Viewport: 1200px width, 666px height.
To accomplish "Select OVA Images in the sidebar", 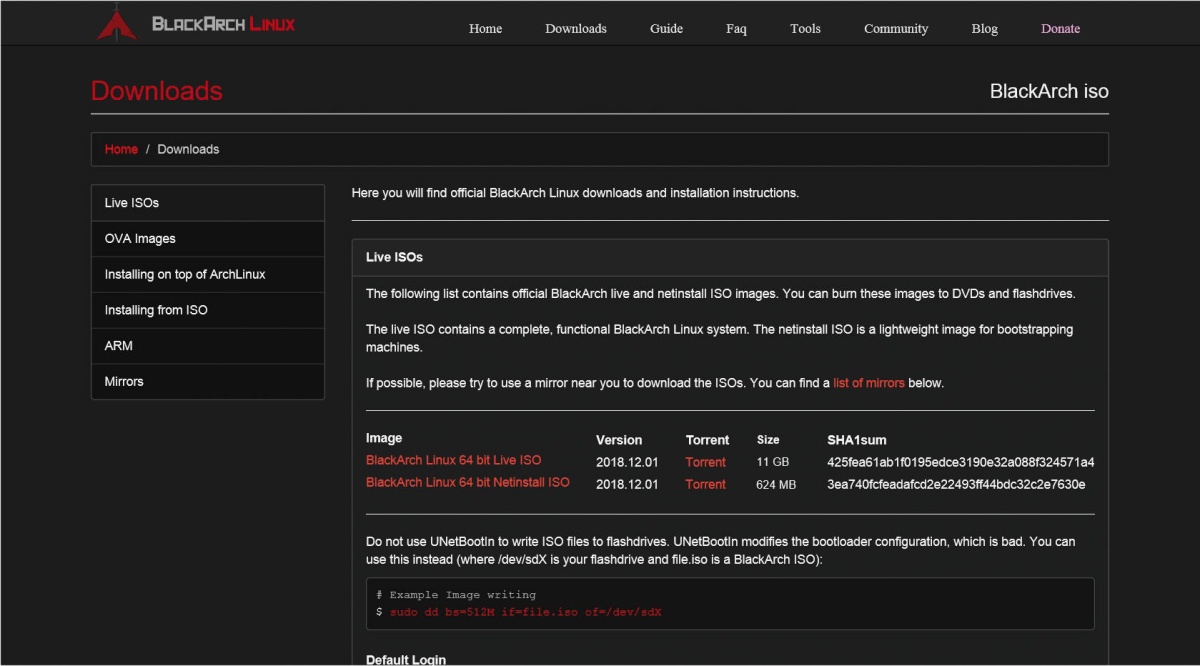I will tap(208, 239).
